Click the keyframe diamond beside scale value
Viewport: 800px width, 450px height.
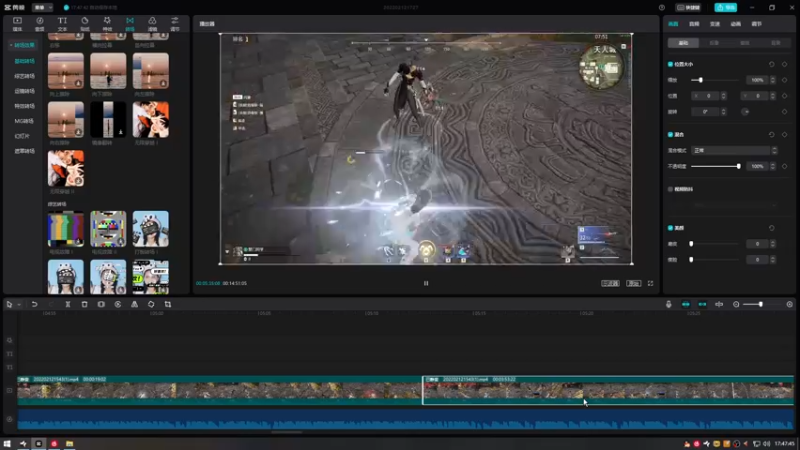tap(785, 80)
